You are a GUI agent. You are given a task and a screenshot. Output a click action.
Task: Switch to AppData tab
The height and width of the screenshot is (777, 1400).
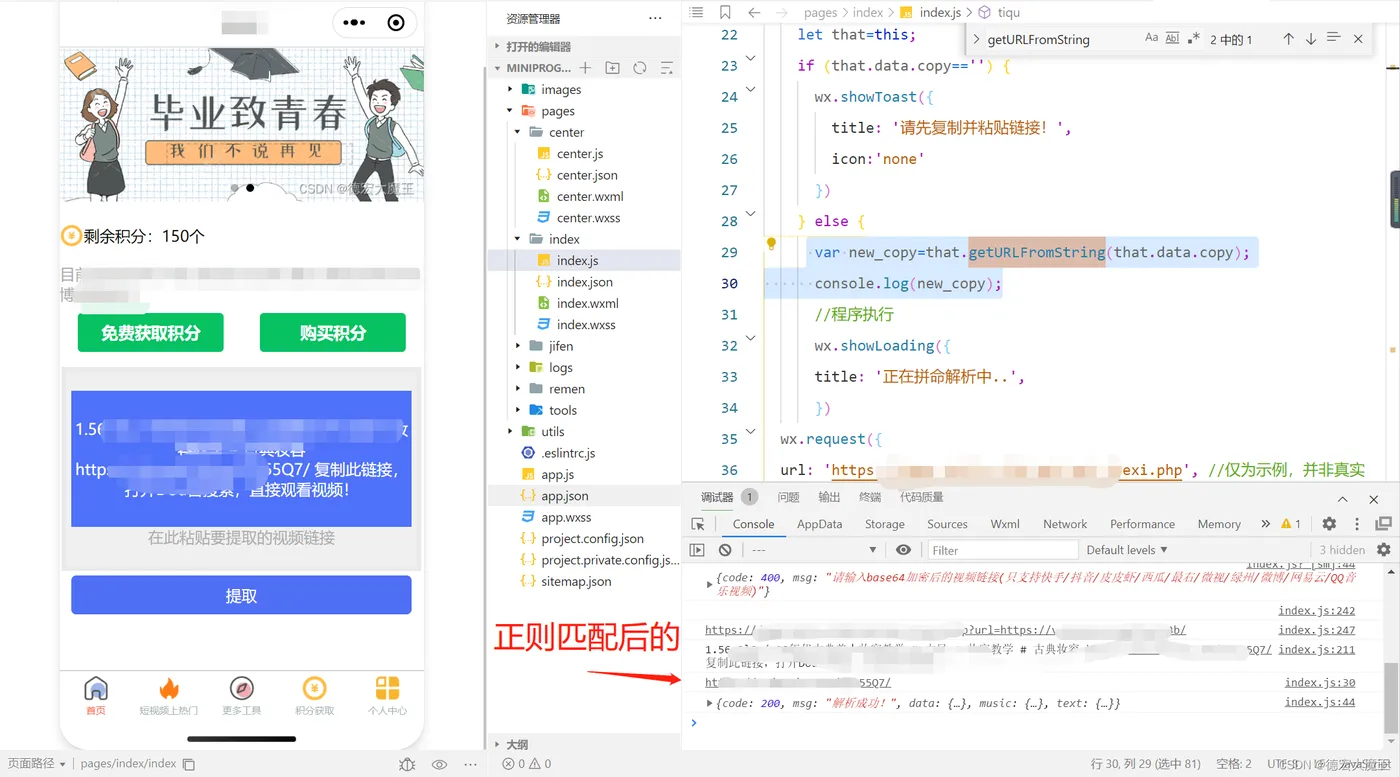click(x=819, y=524)
